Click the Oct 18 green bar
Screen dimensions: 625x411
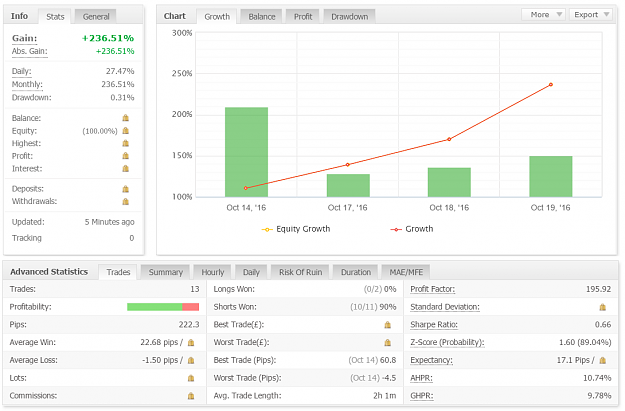[449, 182]
